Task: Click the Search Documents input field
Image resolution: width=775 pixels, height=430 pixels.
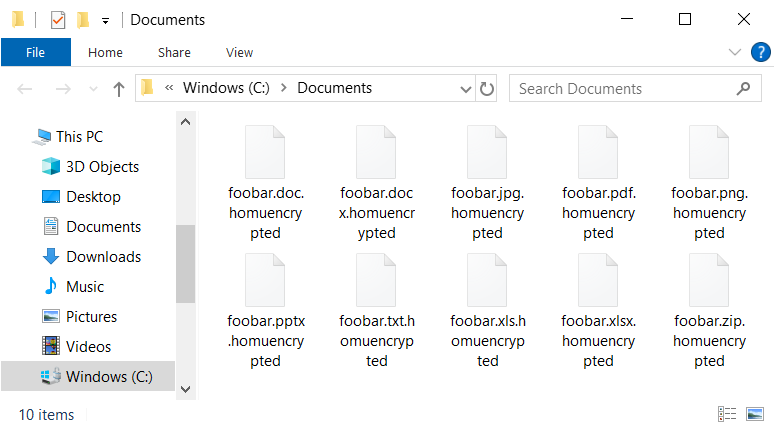Action: point(635,88)
